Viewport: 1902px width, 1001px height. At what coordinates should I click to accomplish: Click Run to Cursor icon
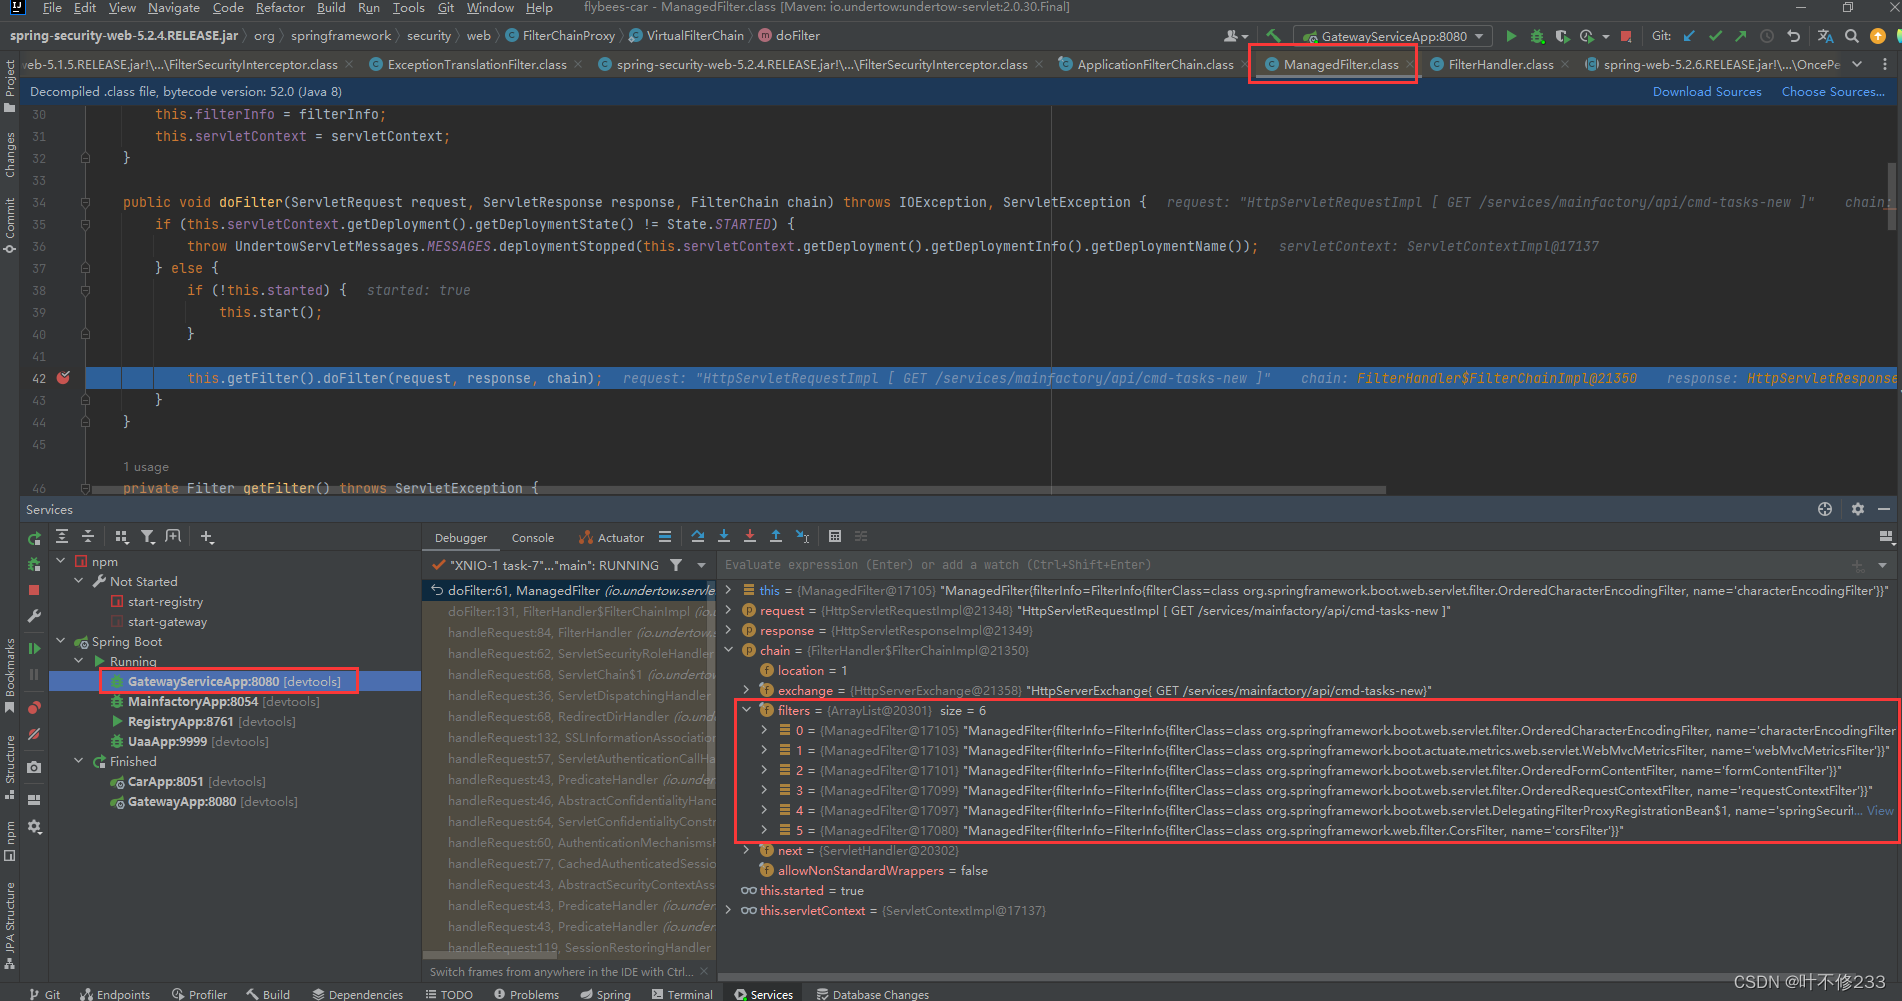(x=802, y=537)
